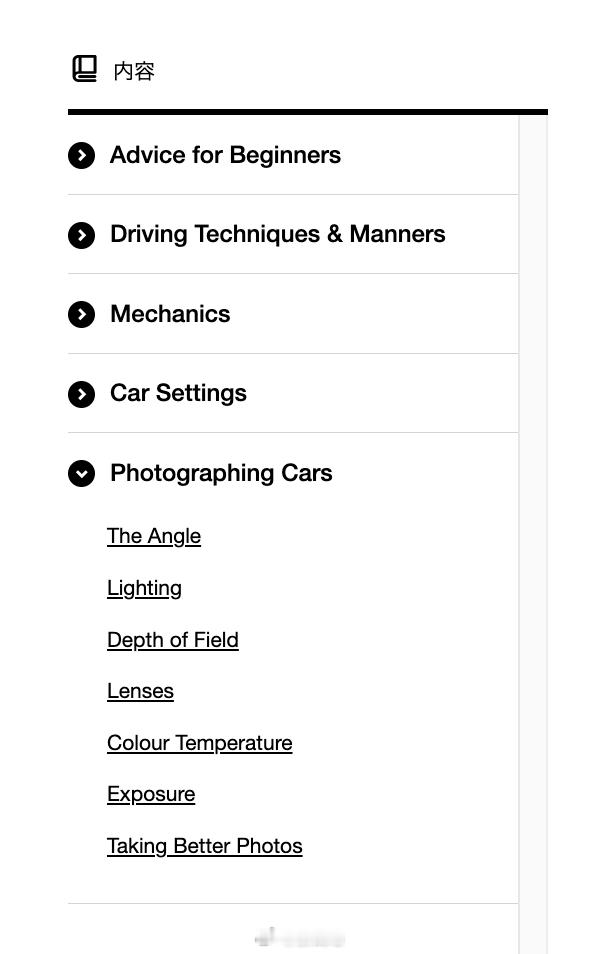Viewport: 602px width, 954px height.
Task: Collapse Photographing Cars down-arrow icon
Action: [x=82, y=474]
